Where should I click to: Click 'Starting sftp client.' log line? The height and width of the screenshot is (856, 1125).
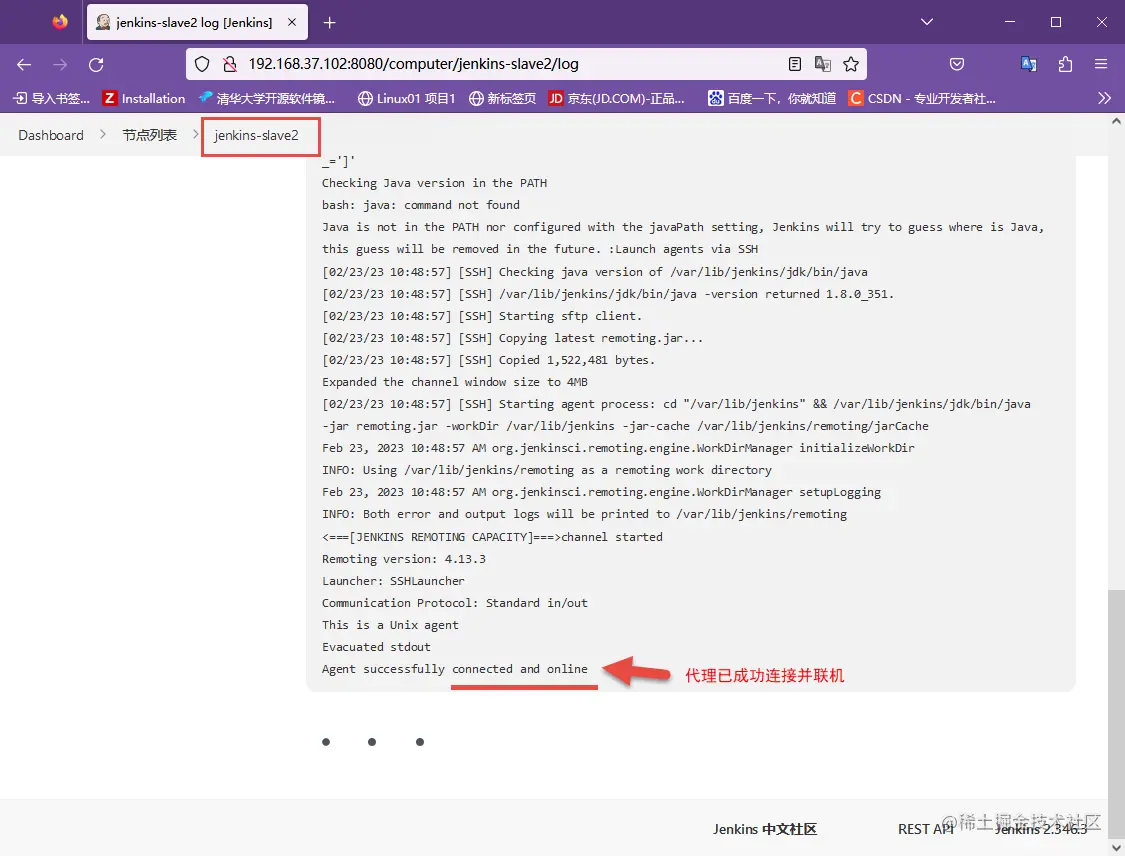(x=482, y=316)
